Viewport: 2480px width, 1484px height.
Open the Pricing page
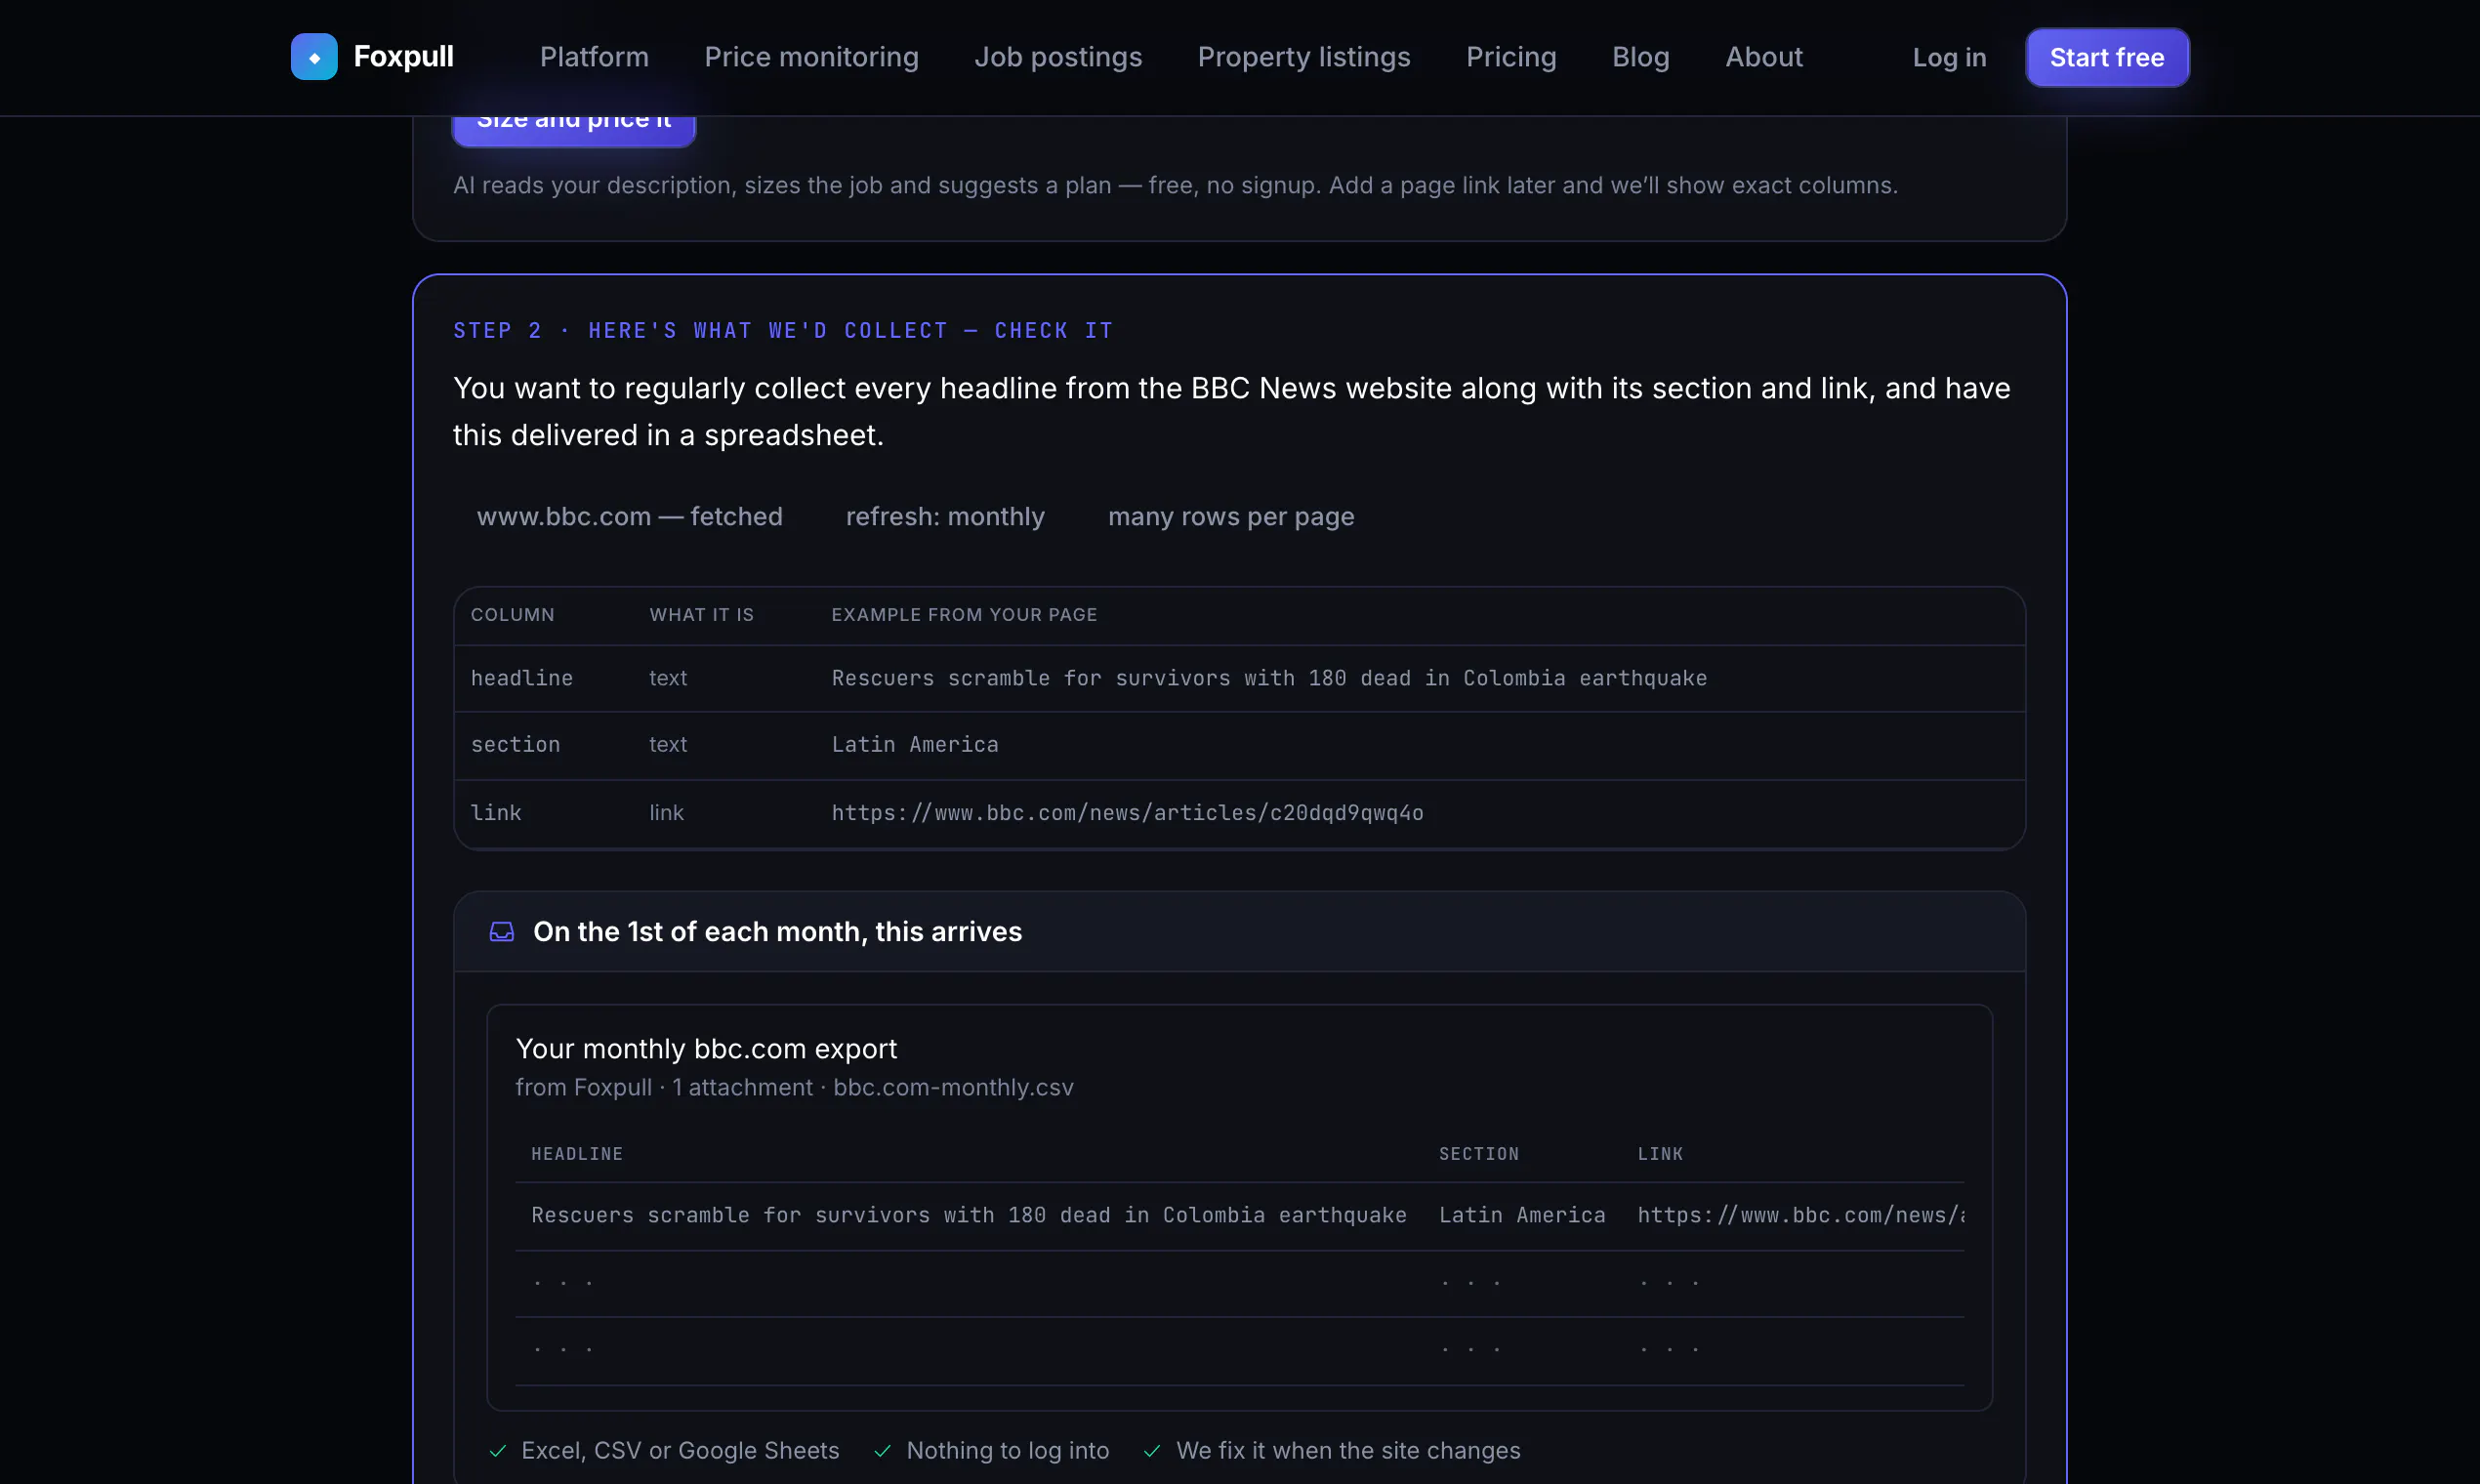1511,57
